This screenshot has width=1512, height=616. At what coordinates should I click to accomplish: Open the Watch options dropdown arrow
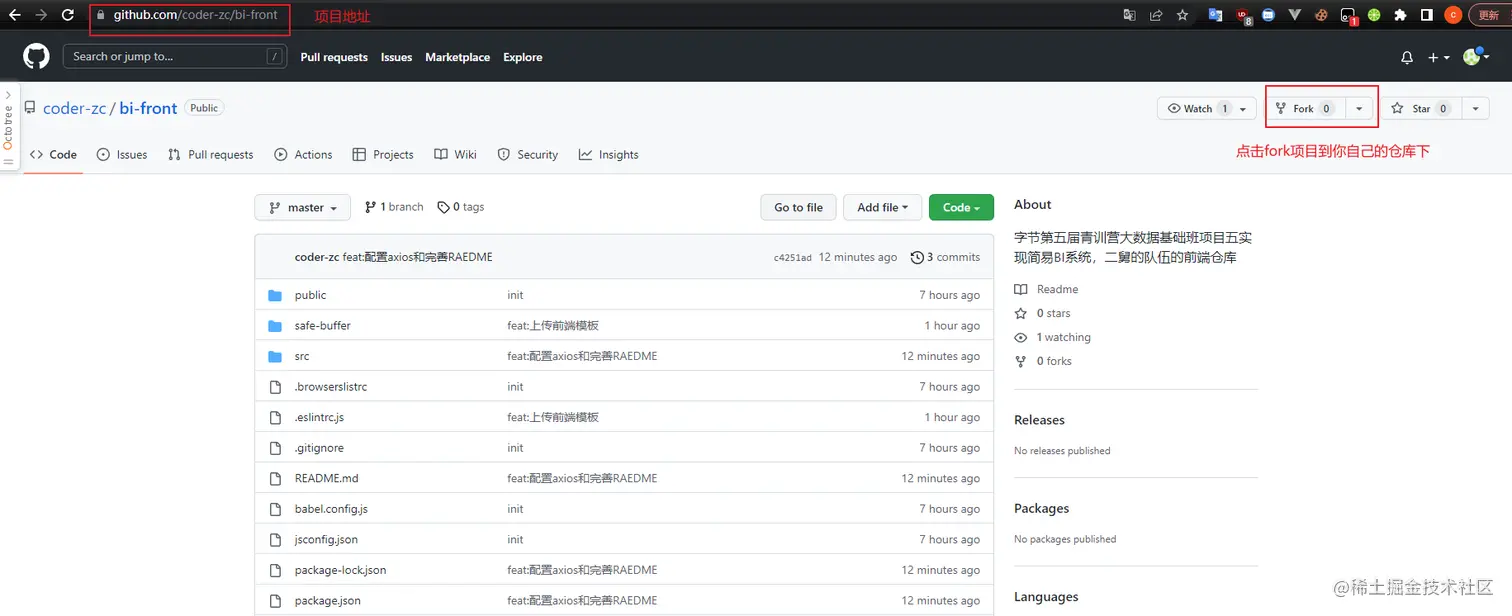[x=1244, y=108]
